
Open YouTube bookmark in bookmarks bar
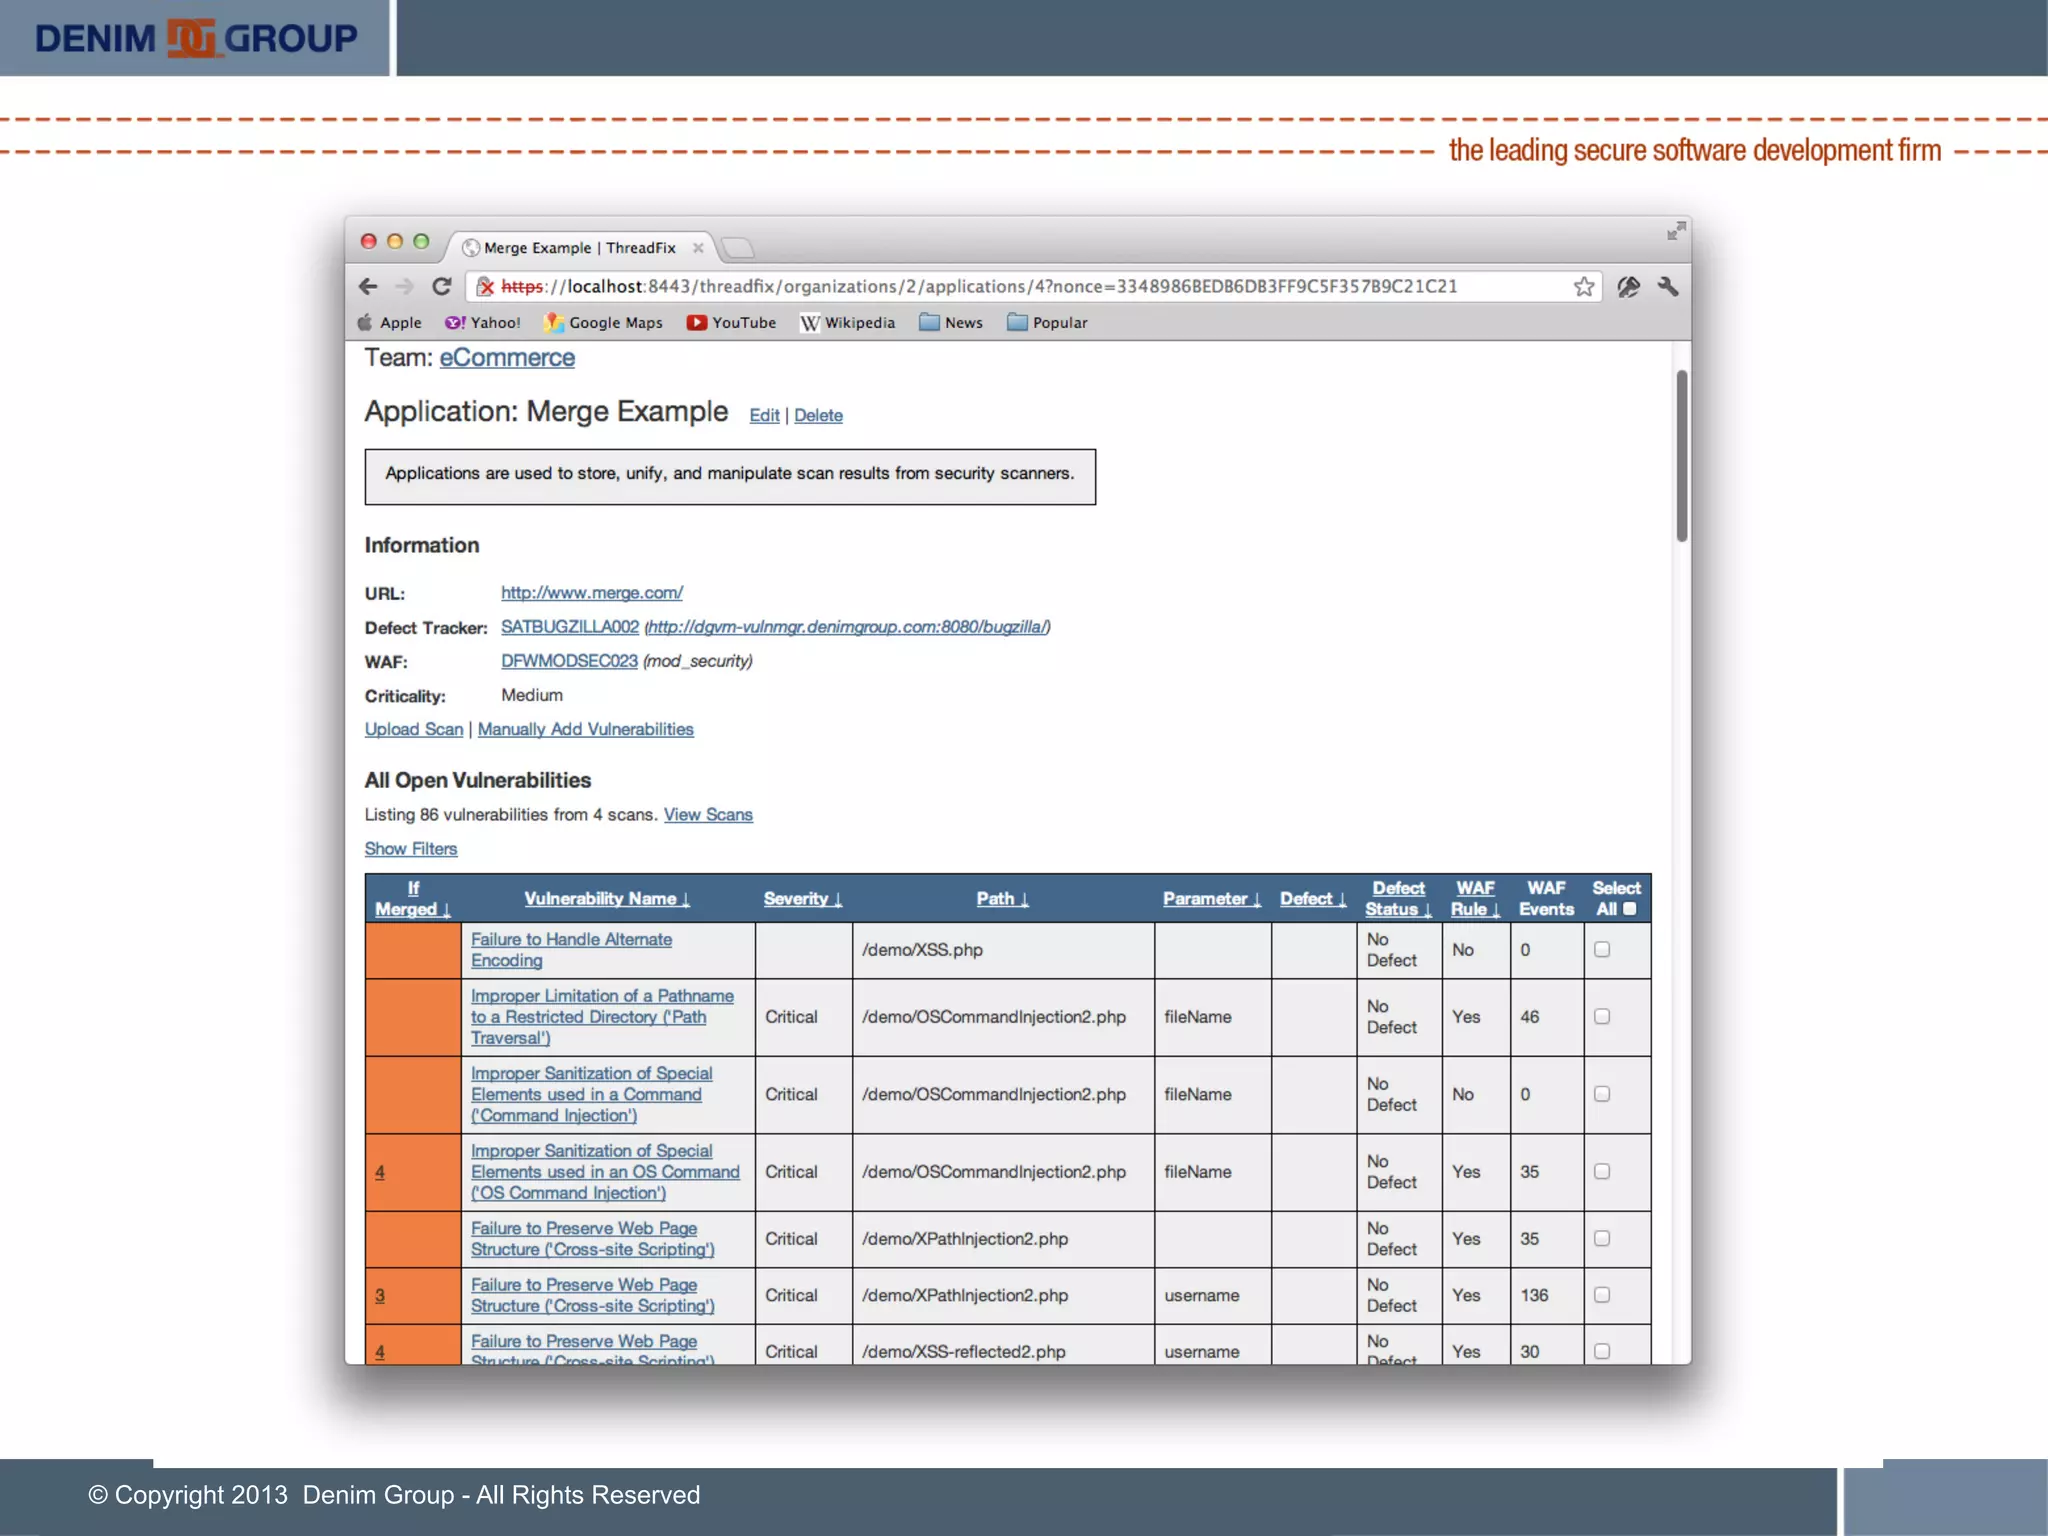[731, 323]
